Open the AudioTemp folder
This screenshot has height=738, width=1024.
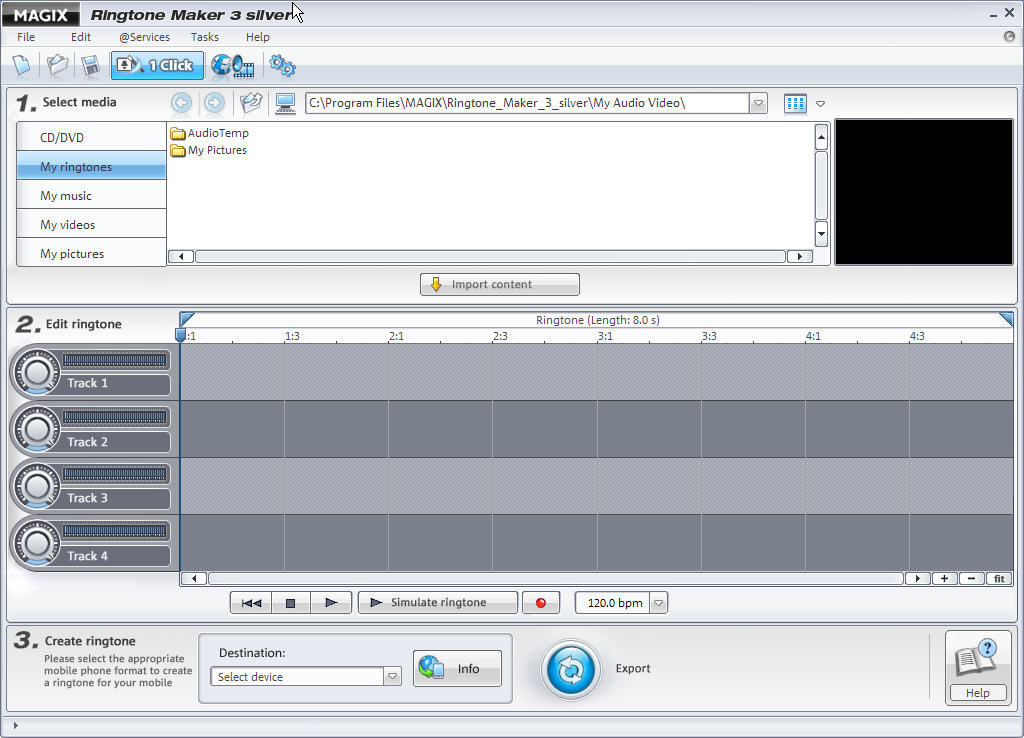[217, 132]
